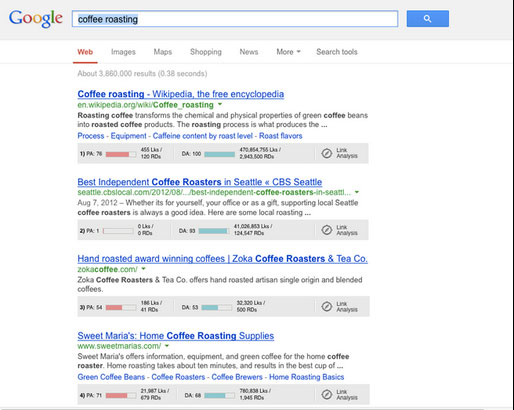Screen dimensions: 514x410
Task: Open Coffee Brewers sitelink
Action: pyautogui.click(x=237, y=377)
